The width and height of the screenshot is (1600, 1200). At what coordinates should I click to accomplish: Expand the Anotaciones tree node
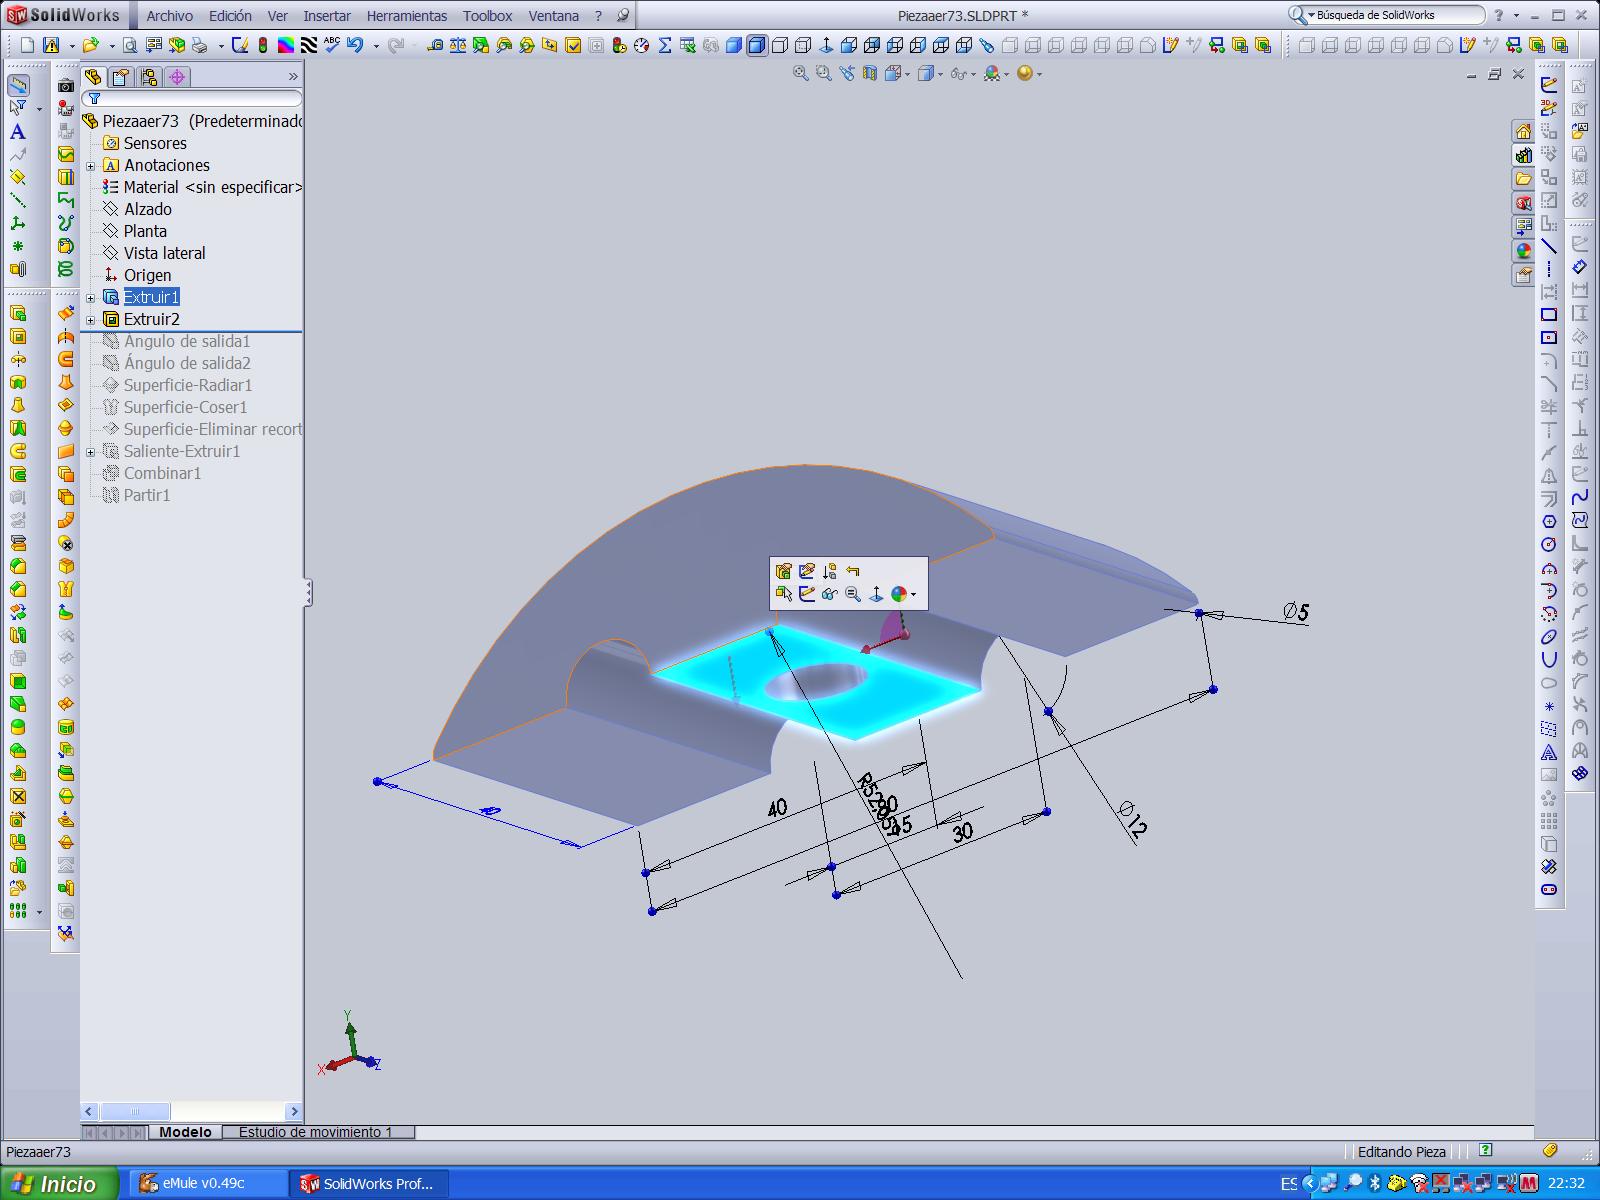click(91, 166)
